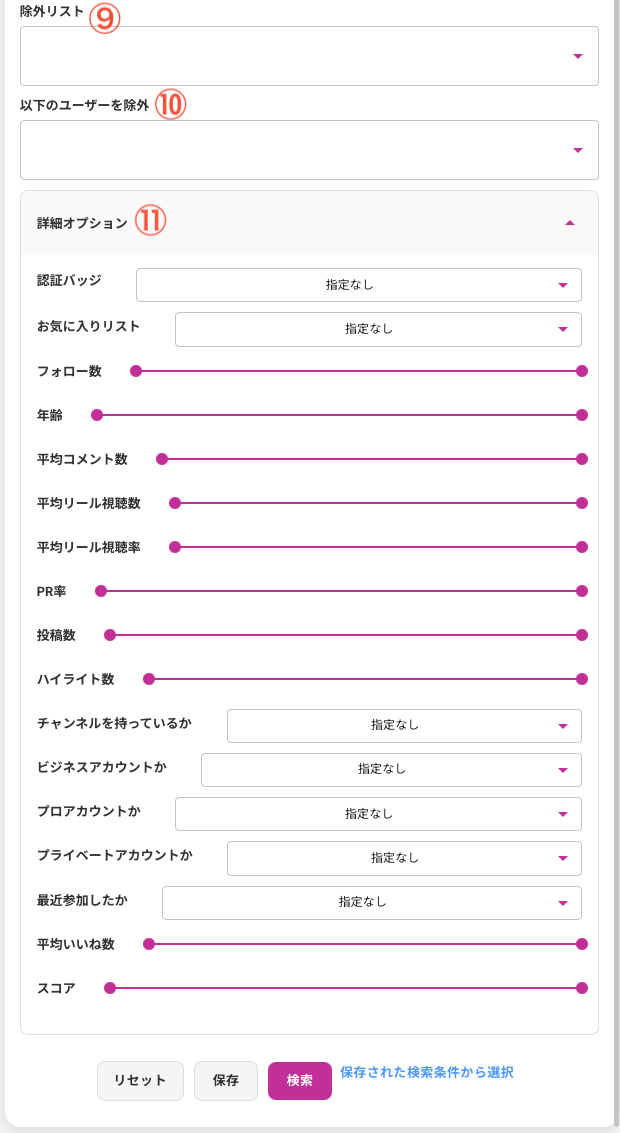Click the フォロー数 slider left handle
620x1133 pixels.
(x=136, y=371)
